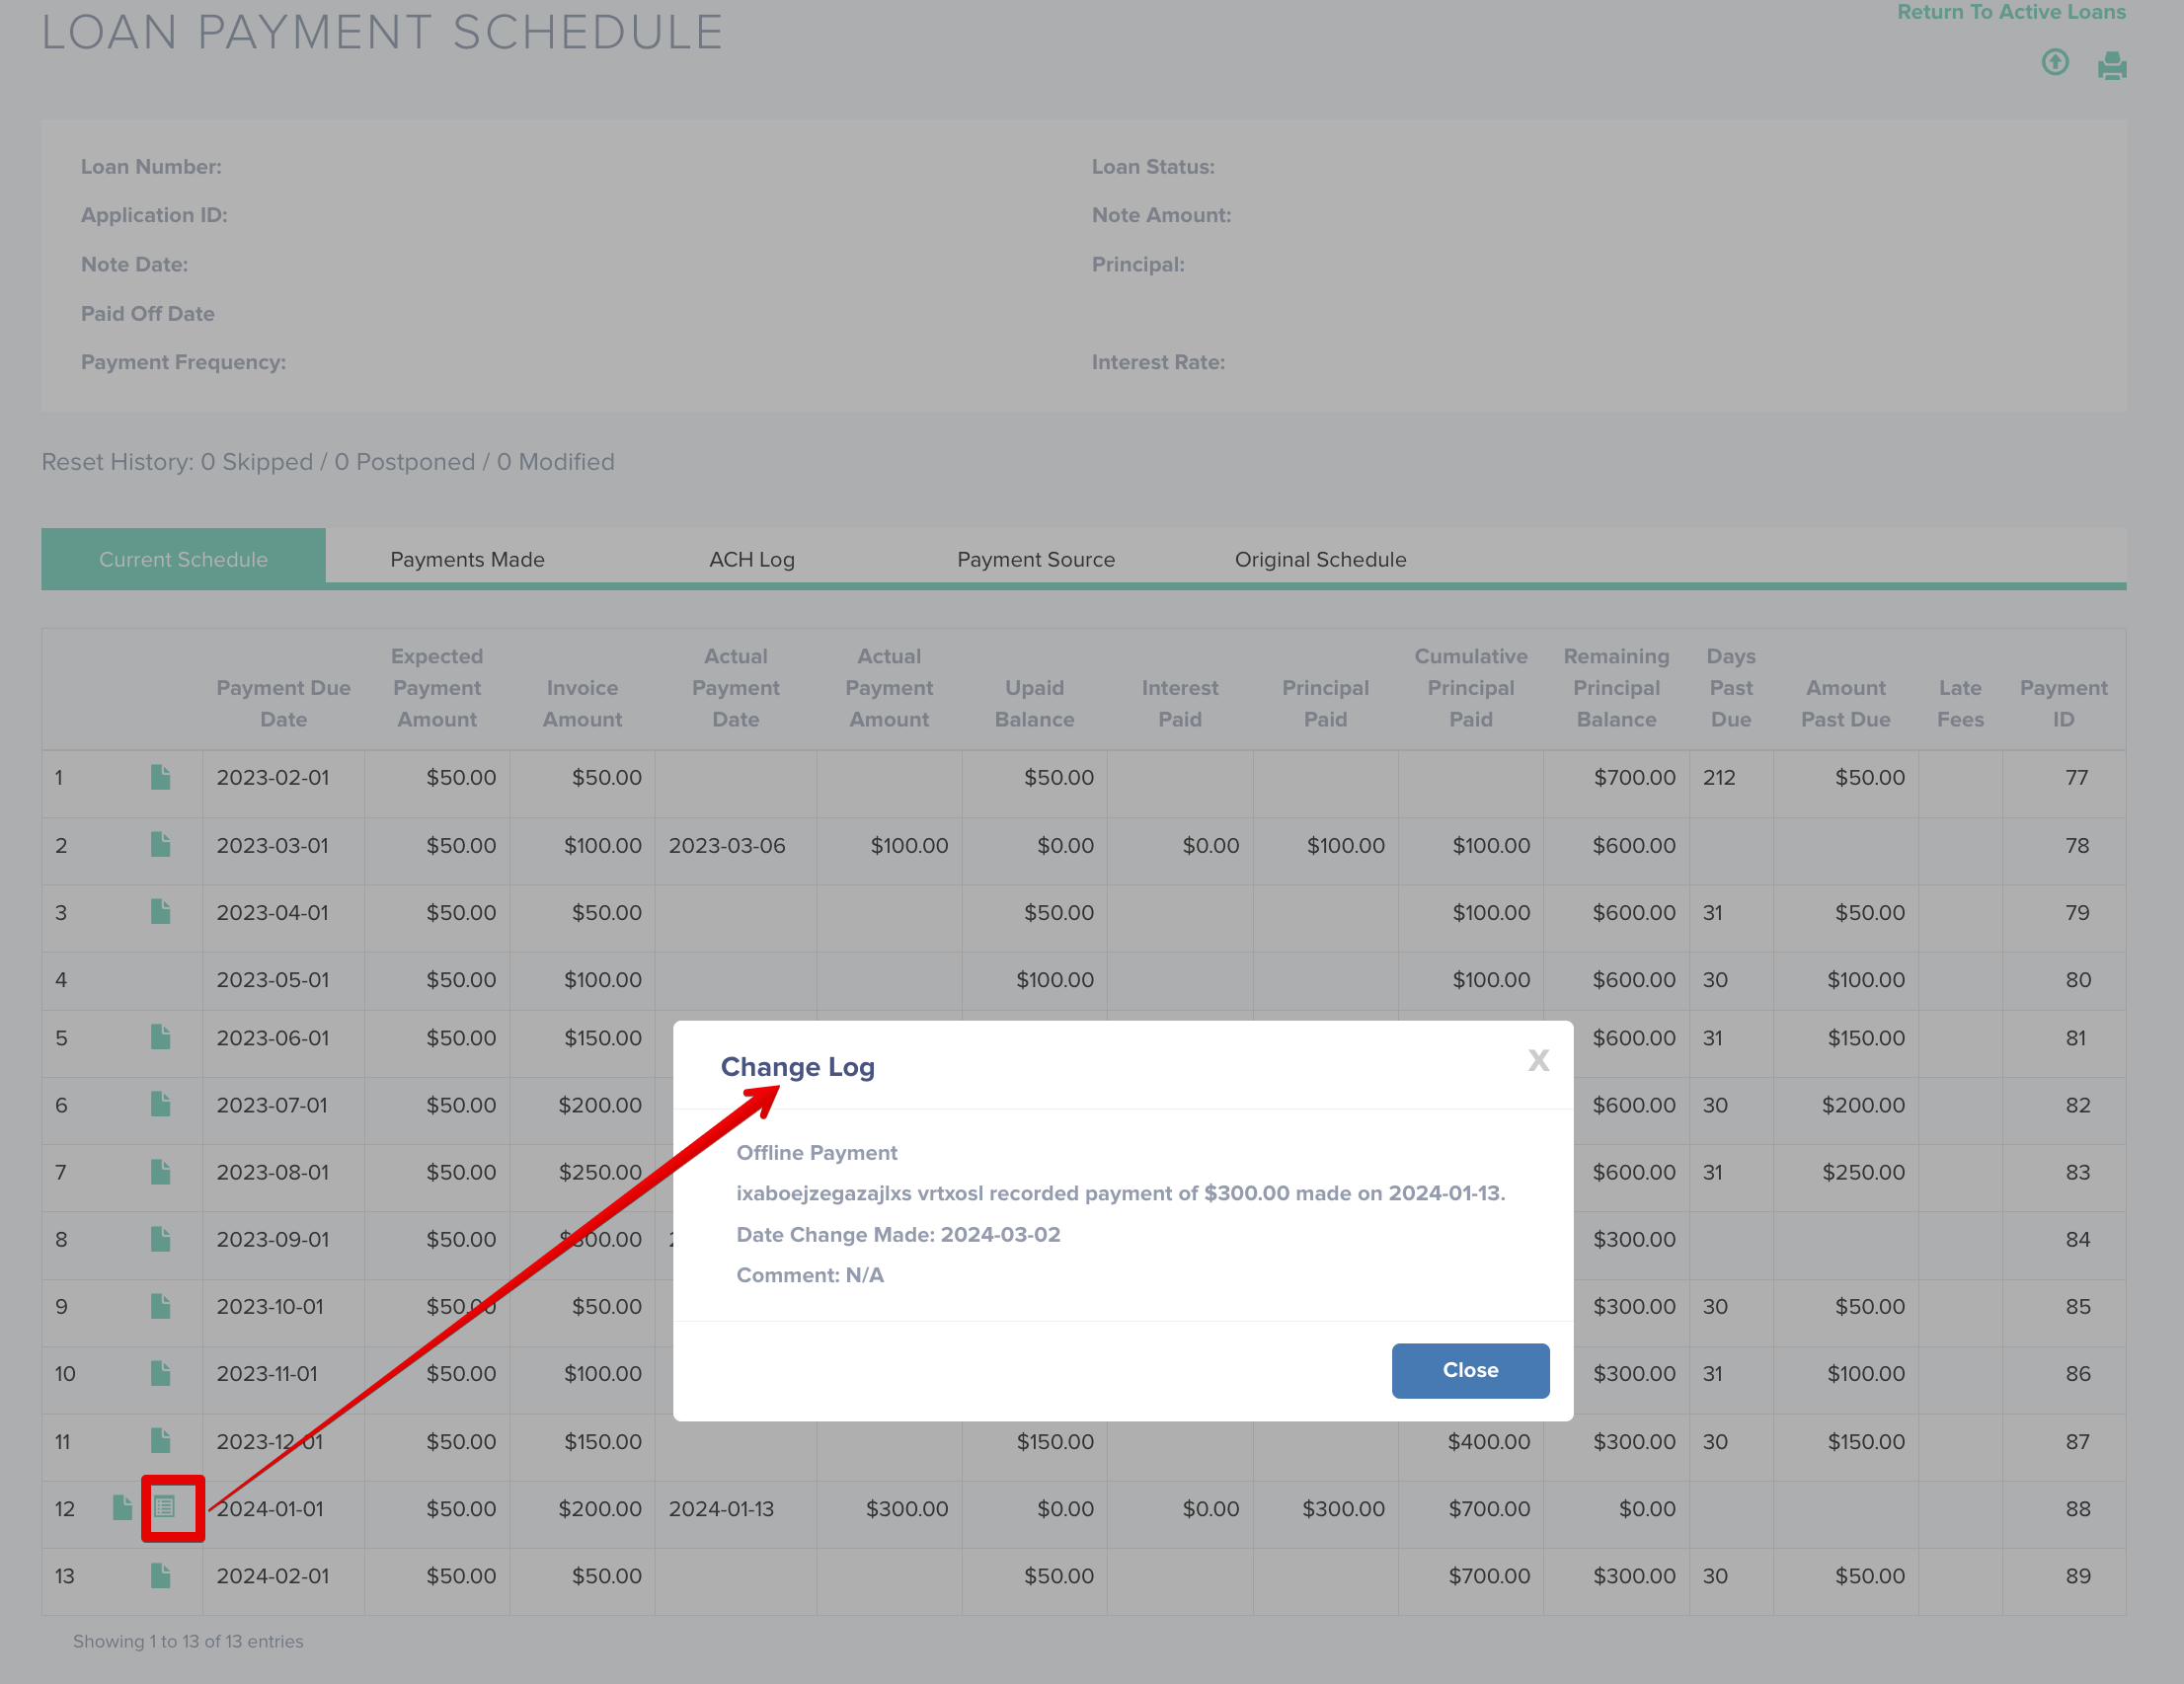Switch to Original Schedule tab
The height and width of the screenshot is (1684, 2184).
tap(1320, 559)
